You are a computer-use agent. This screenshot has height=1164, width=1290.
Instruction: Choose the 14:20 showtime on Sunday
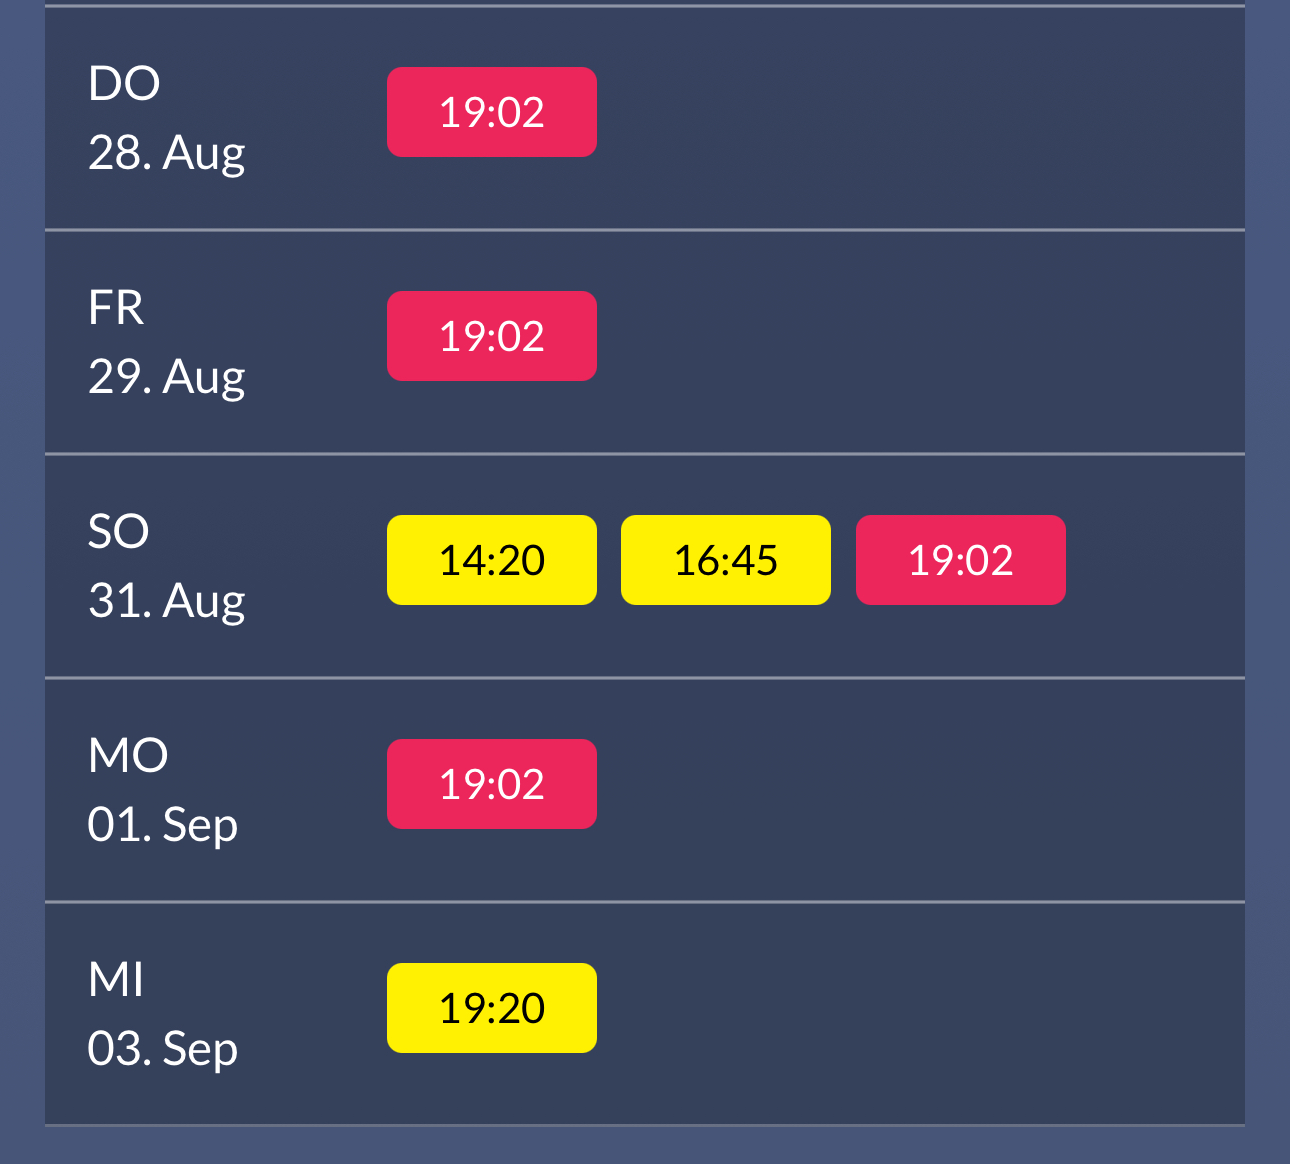tap(492, 560)
